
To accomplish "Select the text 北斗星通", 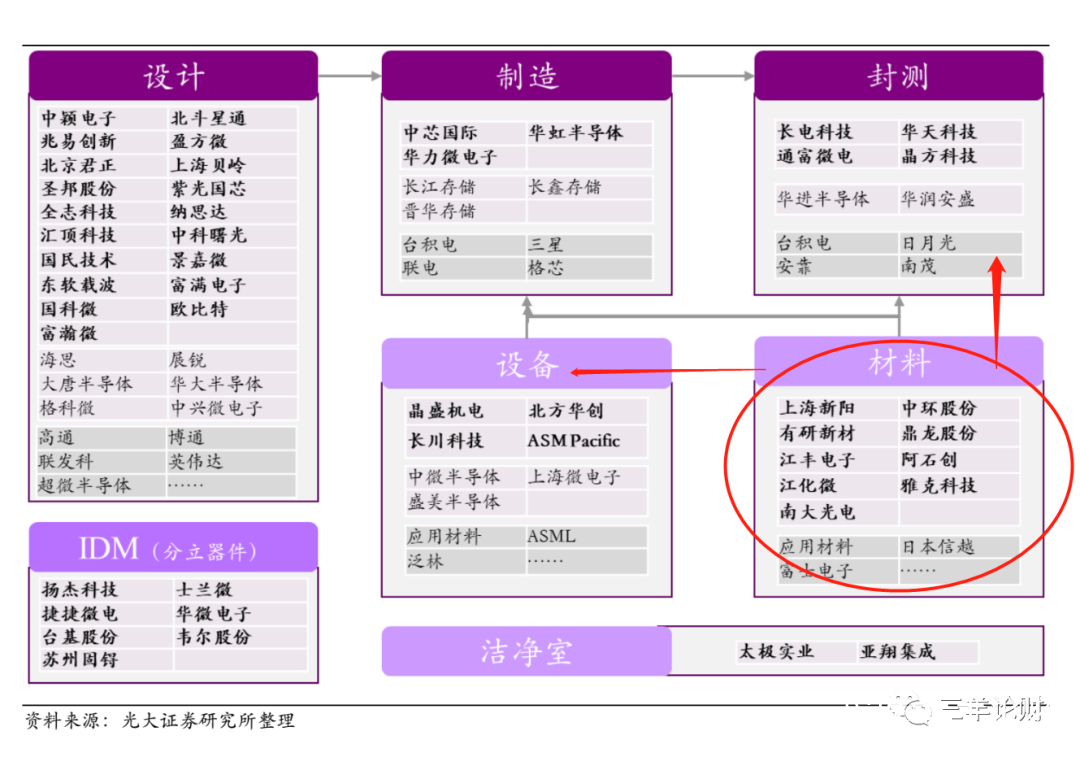I will [x=208, y=118].
